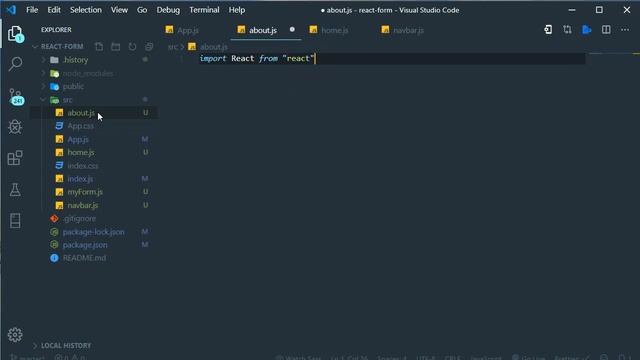Expand the node_modules folder
This screenshot has width=640, height=360.
tap(43, 73)
